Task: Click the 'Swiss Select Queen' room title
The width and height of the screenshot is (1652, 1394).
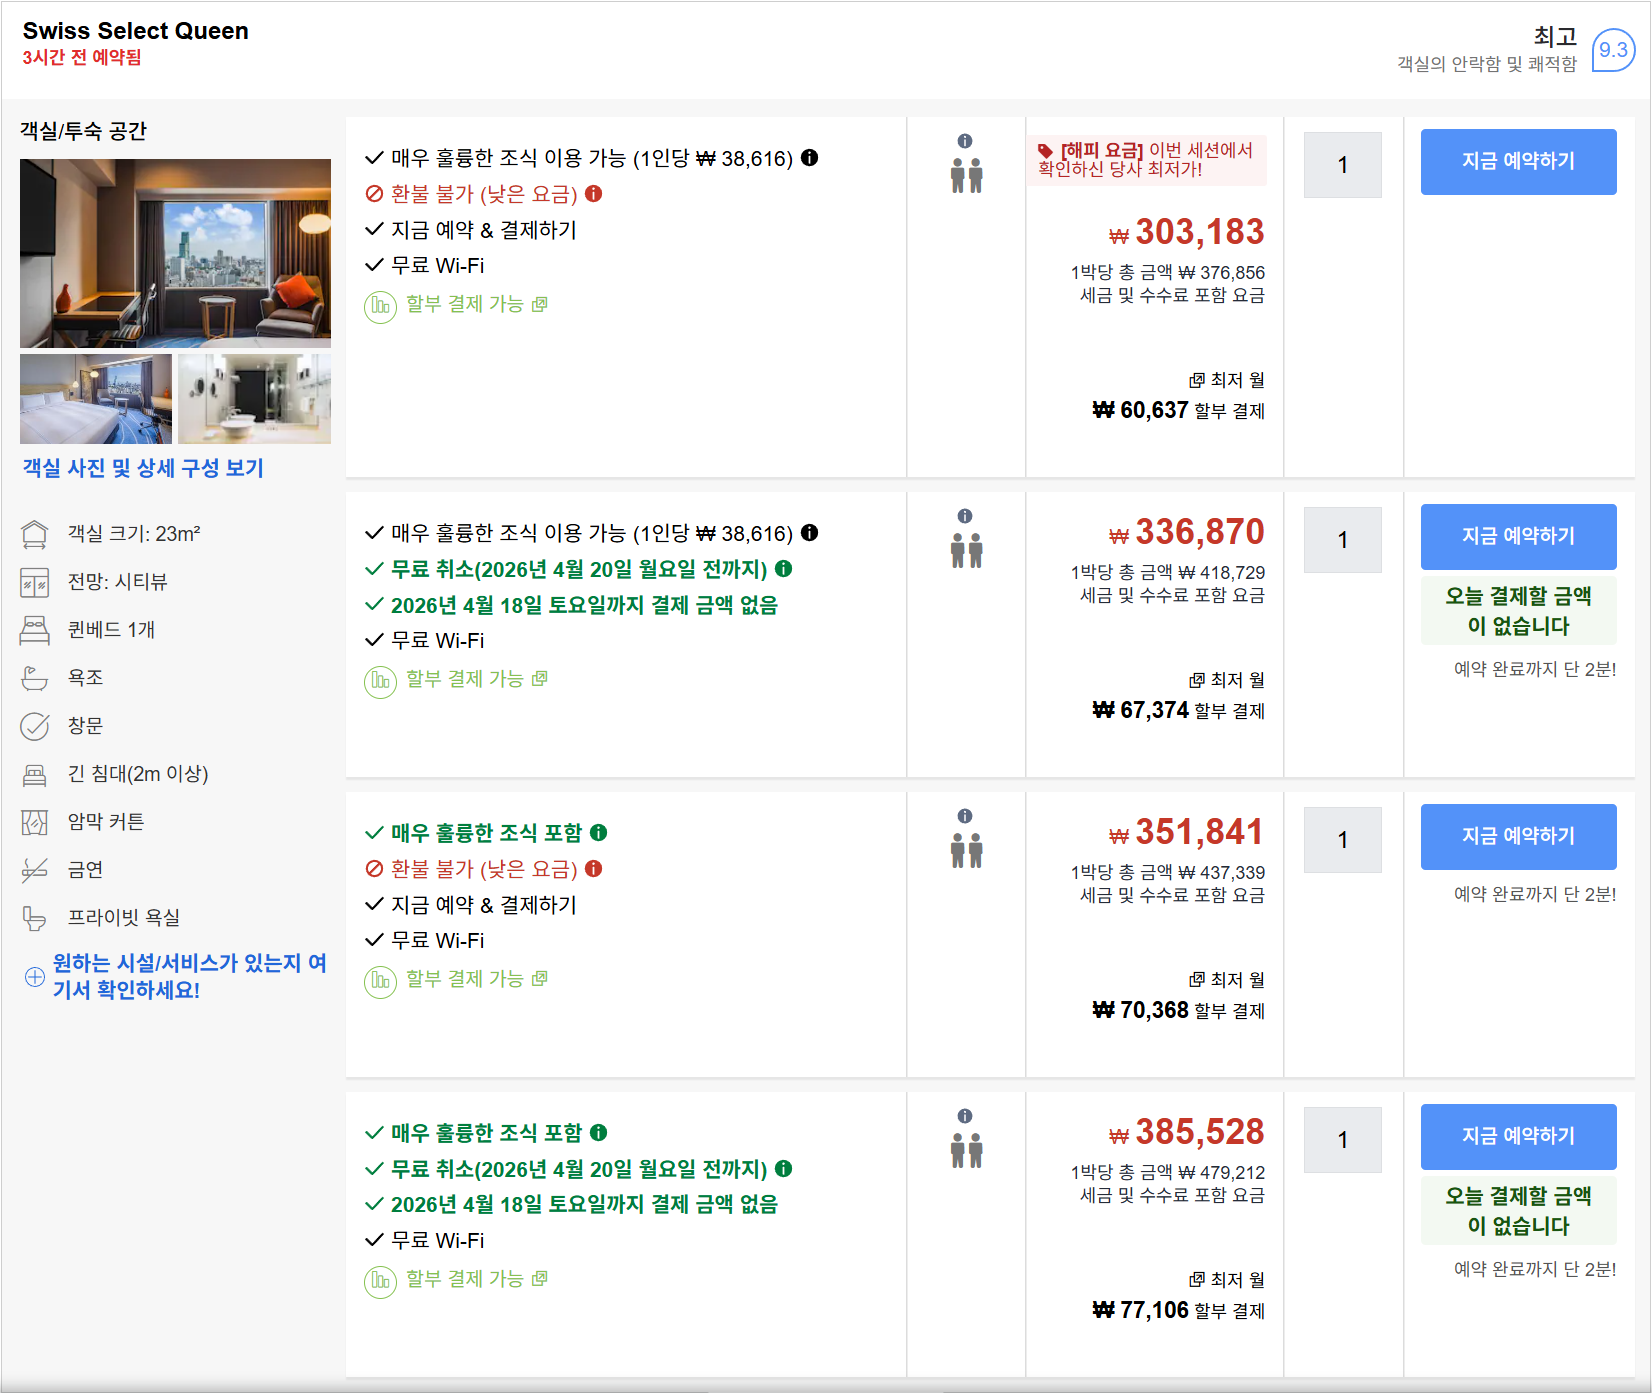Action: coord(136,31)
